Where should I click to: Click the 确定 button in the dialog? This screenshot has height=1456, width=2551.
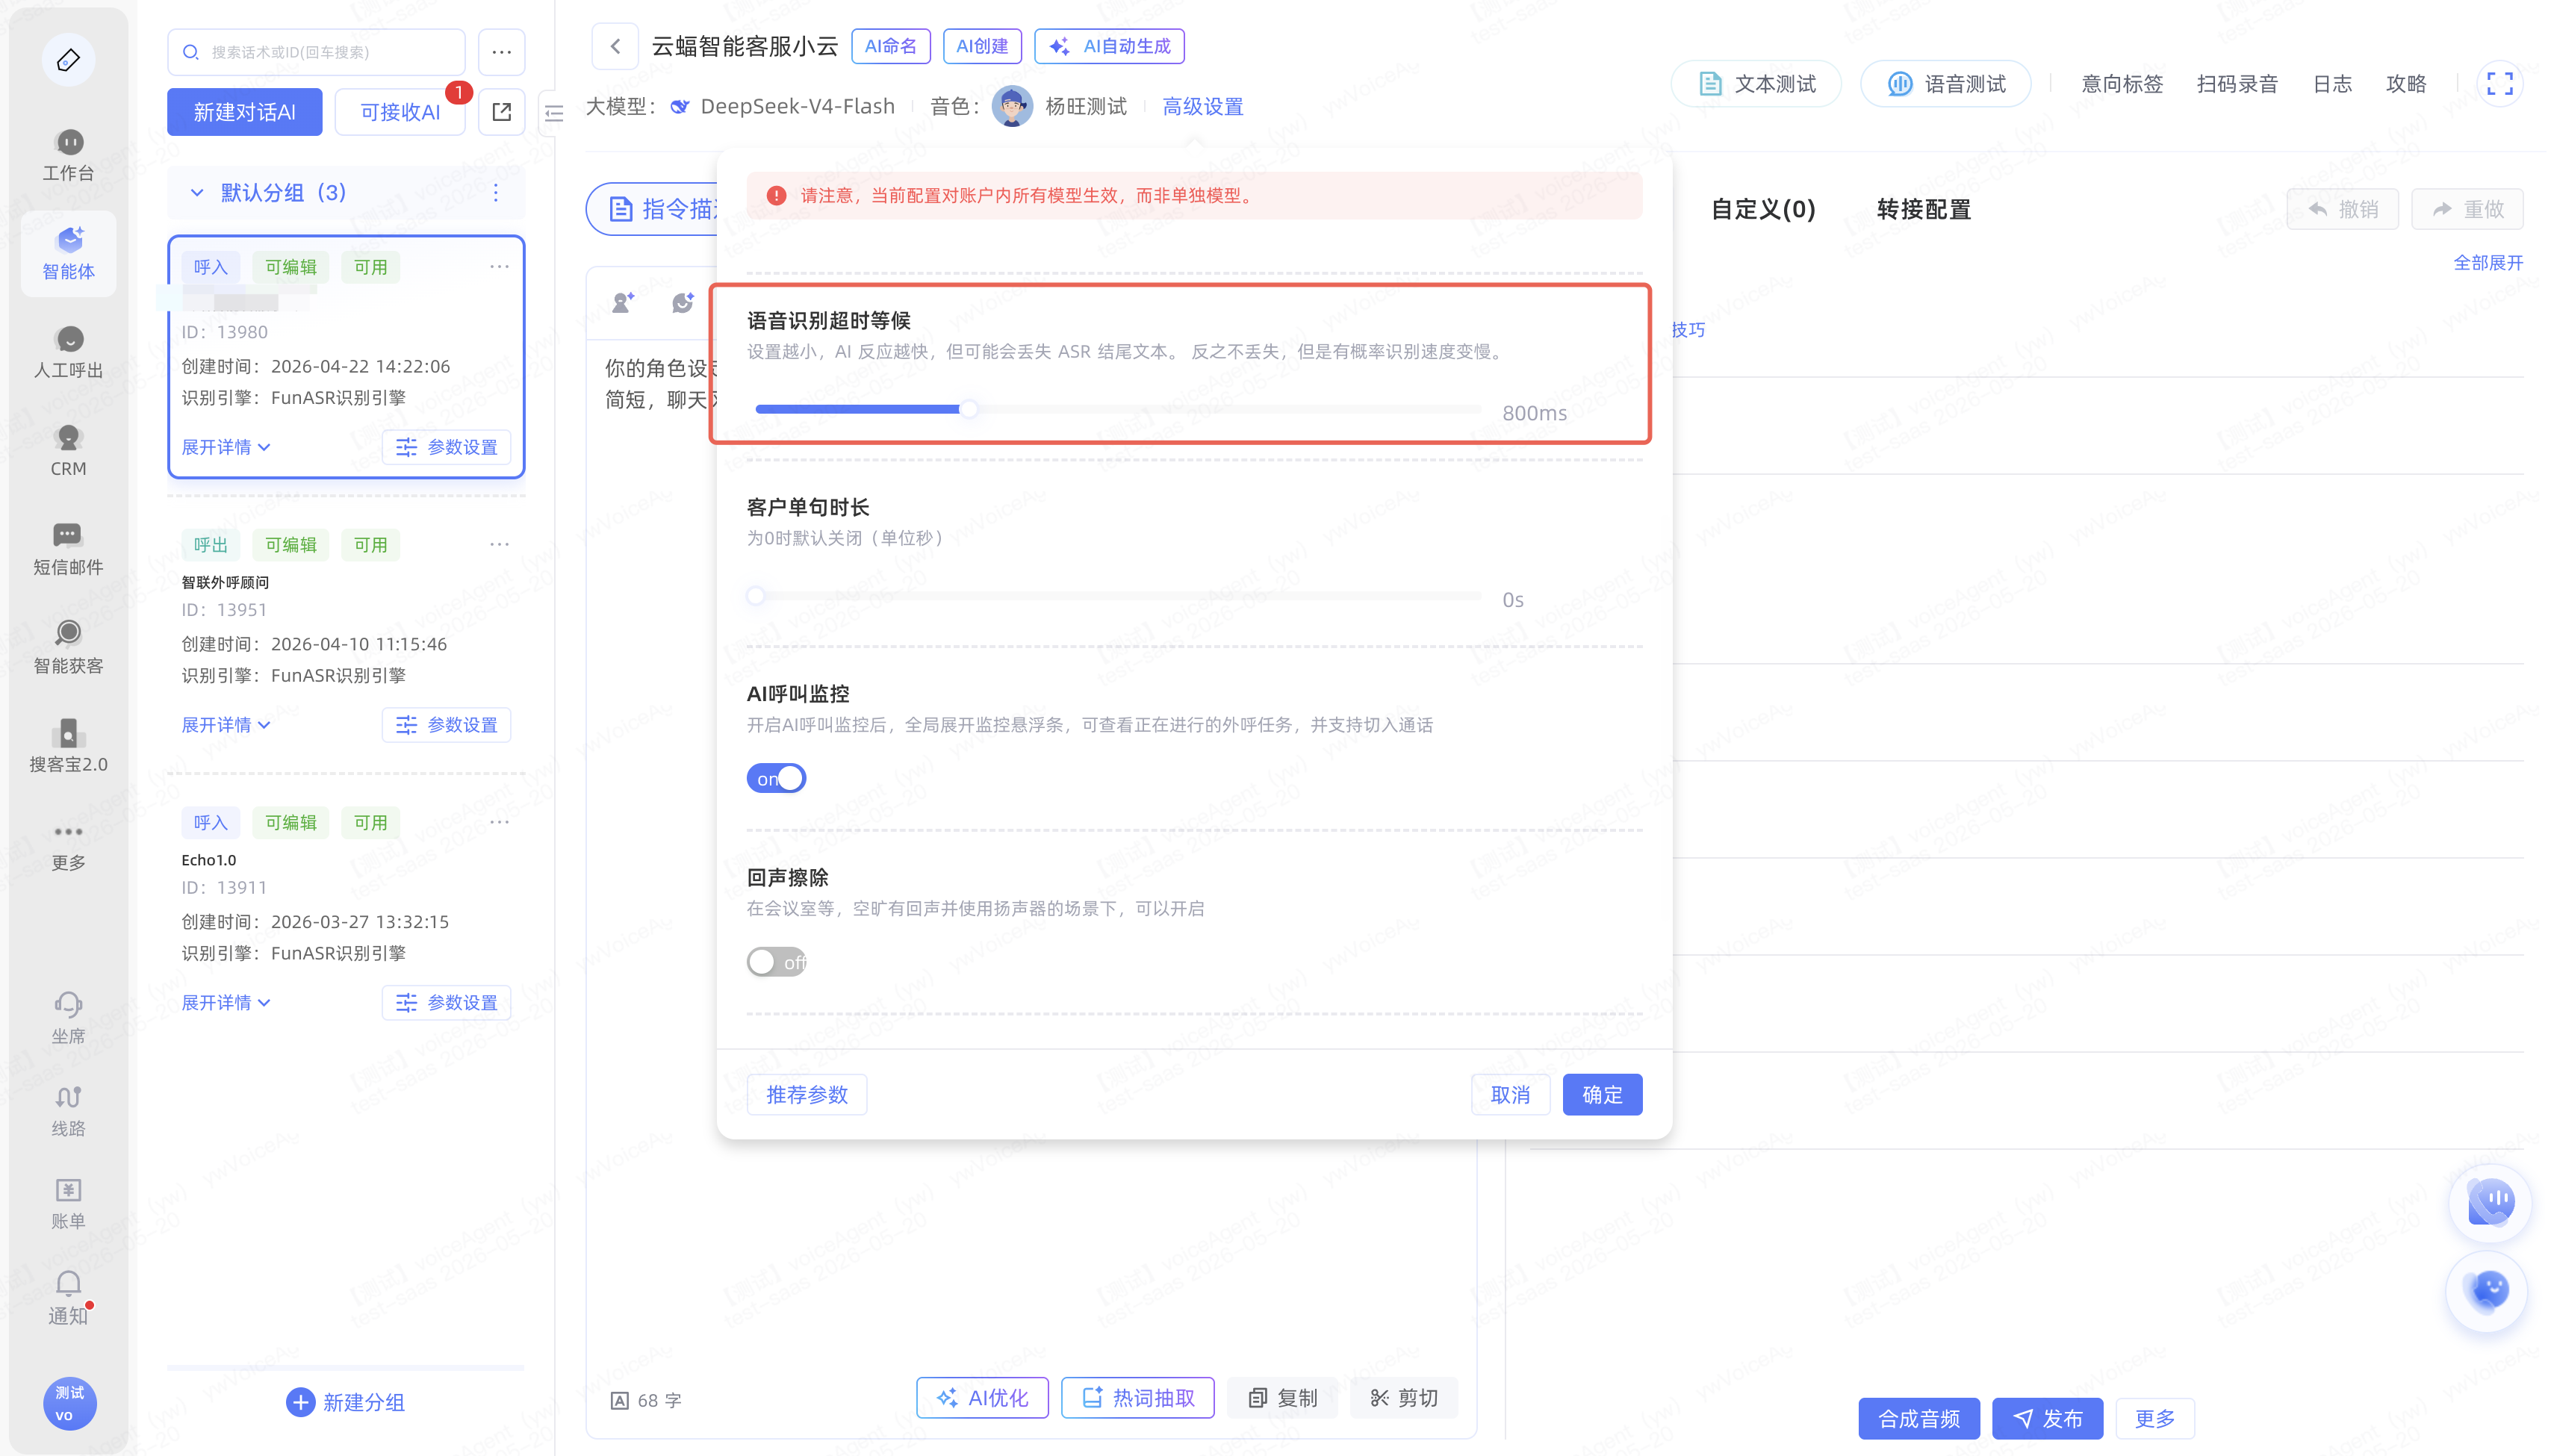[1602, 1095]
